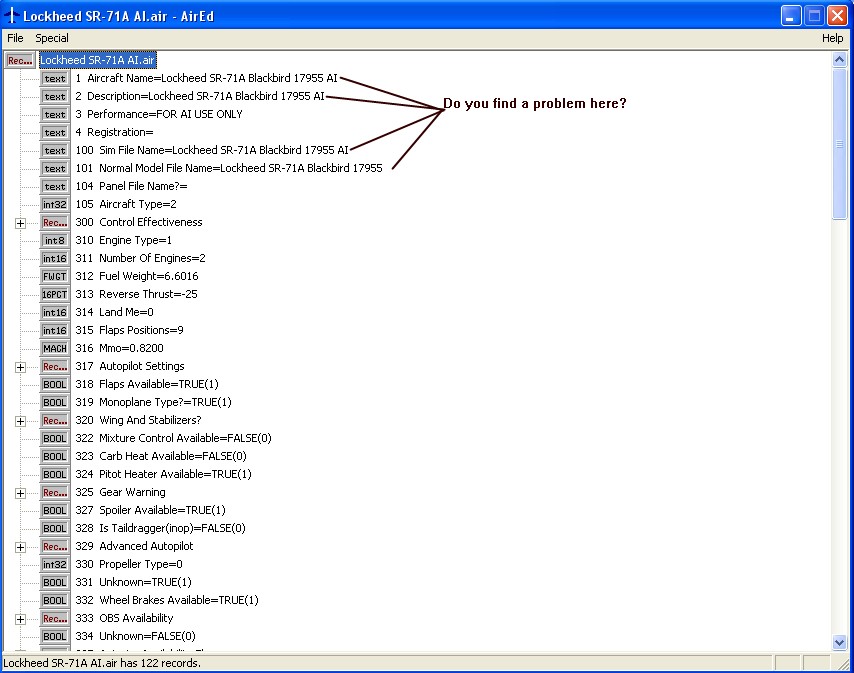854x673 pixels.
Task: Click the root Rec... record icon
Action: [x=20, y=60]
